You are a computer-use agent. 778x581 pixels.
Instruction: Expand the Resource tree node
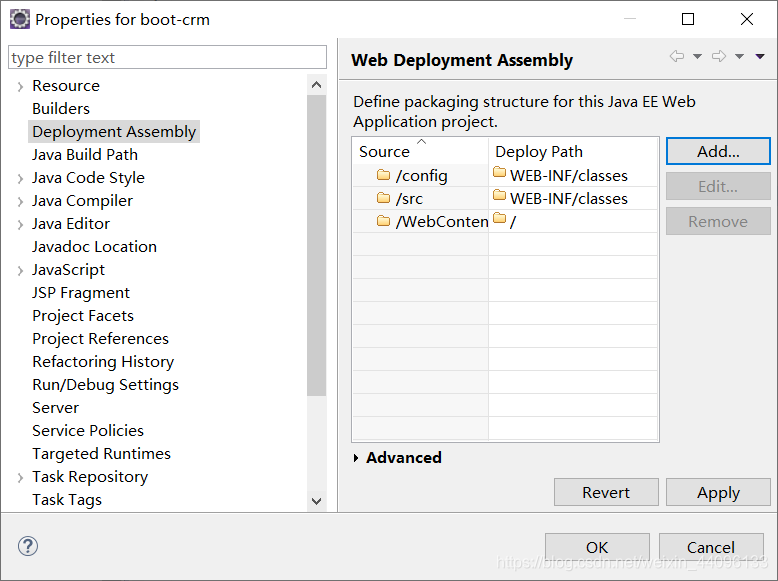(20, 87)
